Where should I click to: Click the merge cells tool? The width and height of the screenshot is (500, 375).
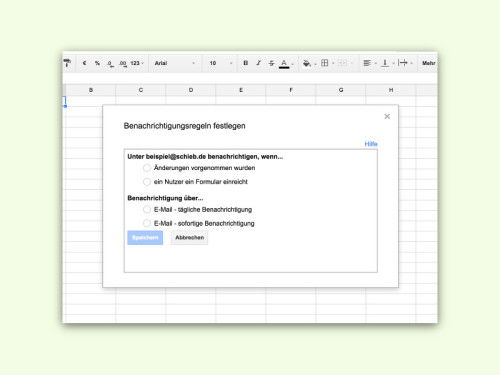point(342,63)
